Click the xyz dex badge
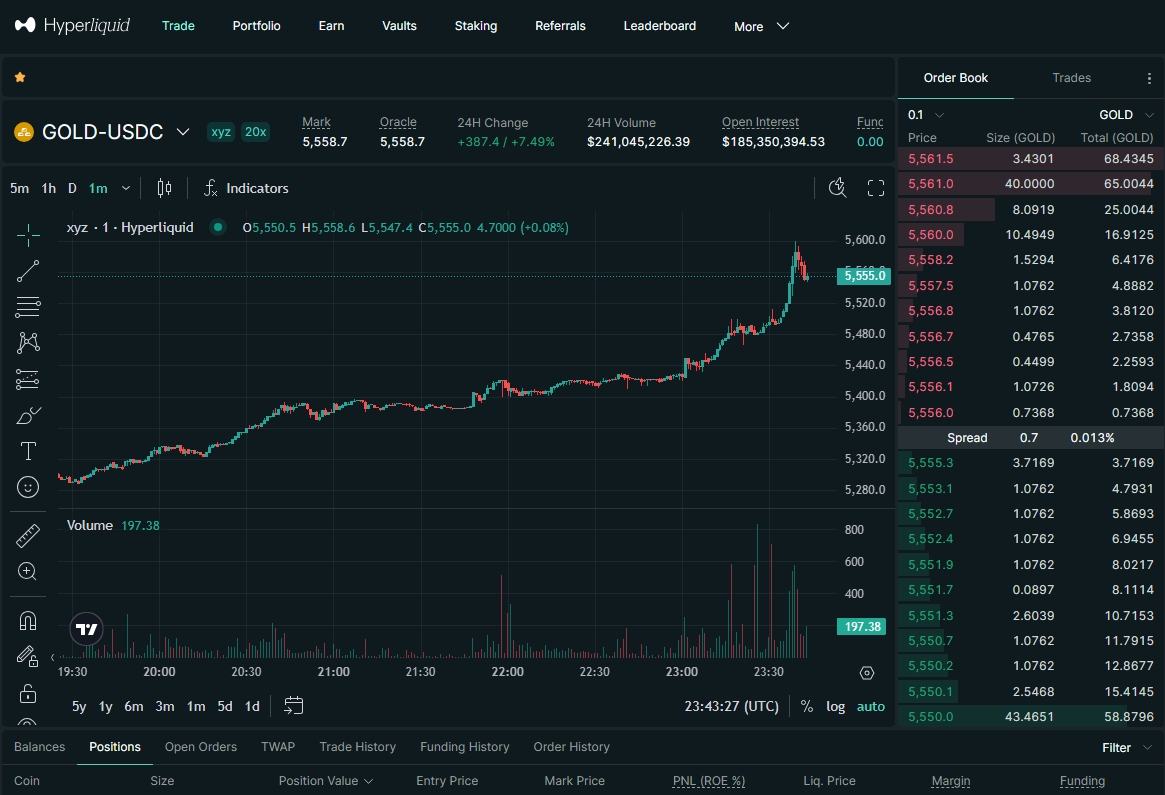 [221, 132]
